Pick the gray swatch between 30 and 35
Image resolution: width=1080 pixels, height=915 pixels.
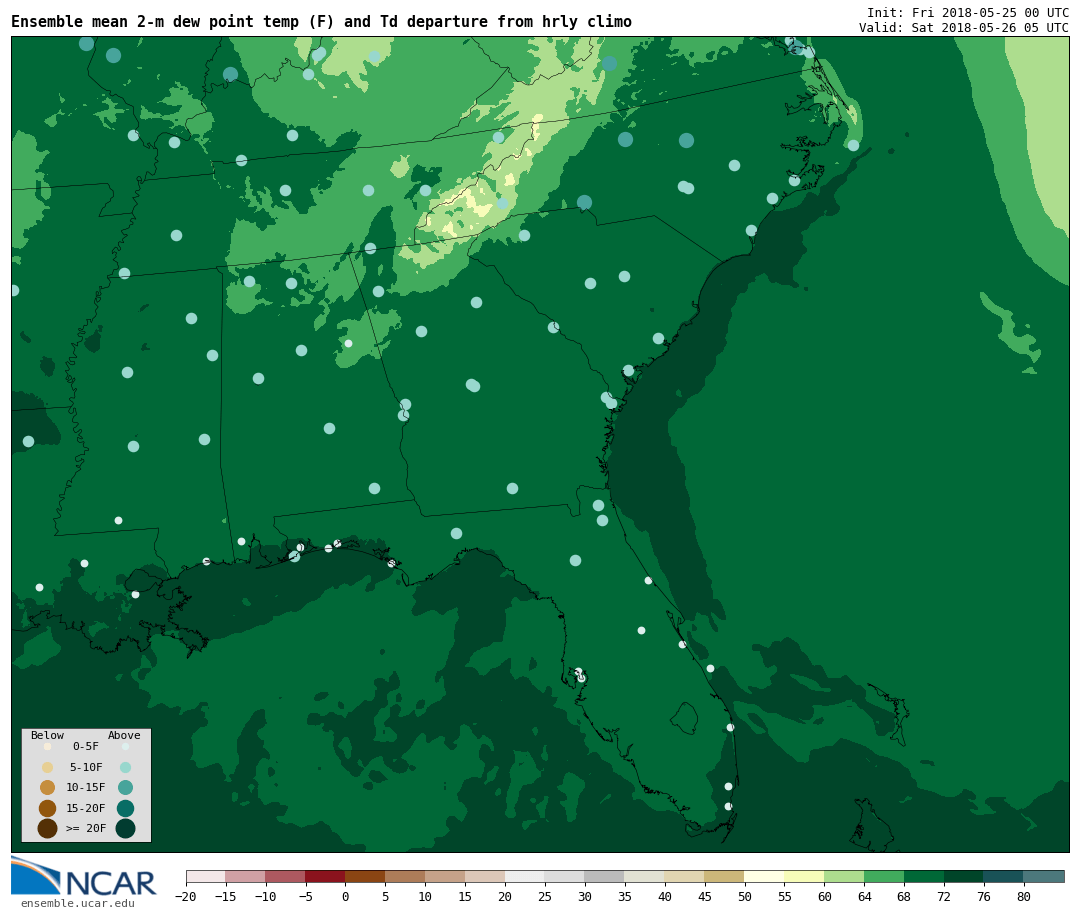(605, 877)
